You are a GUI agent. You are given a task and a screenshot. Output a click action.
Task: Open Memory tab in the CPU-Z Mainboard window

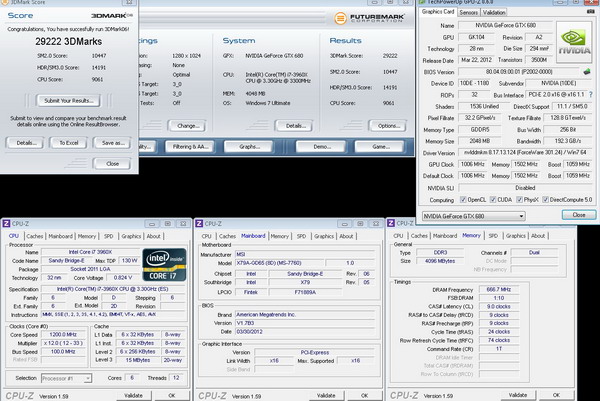pos(279,236)
